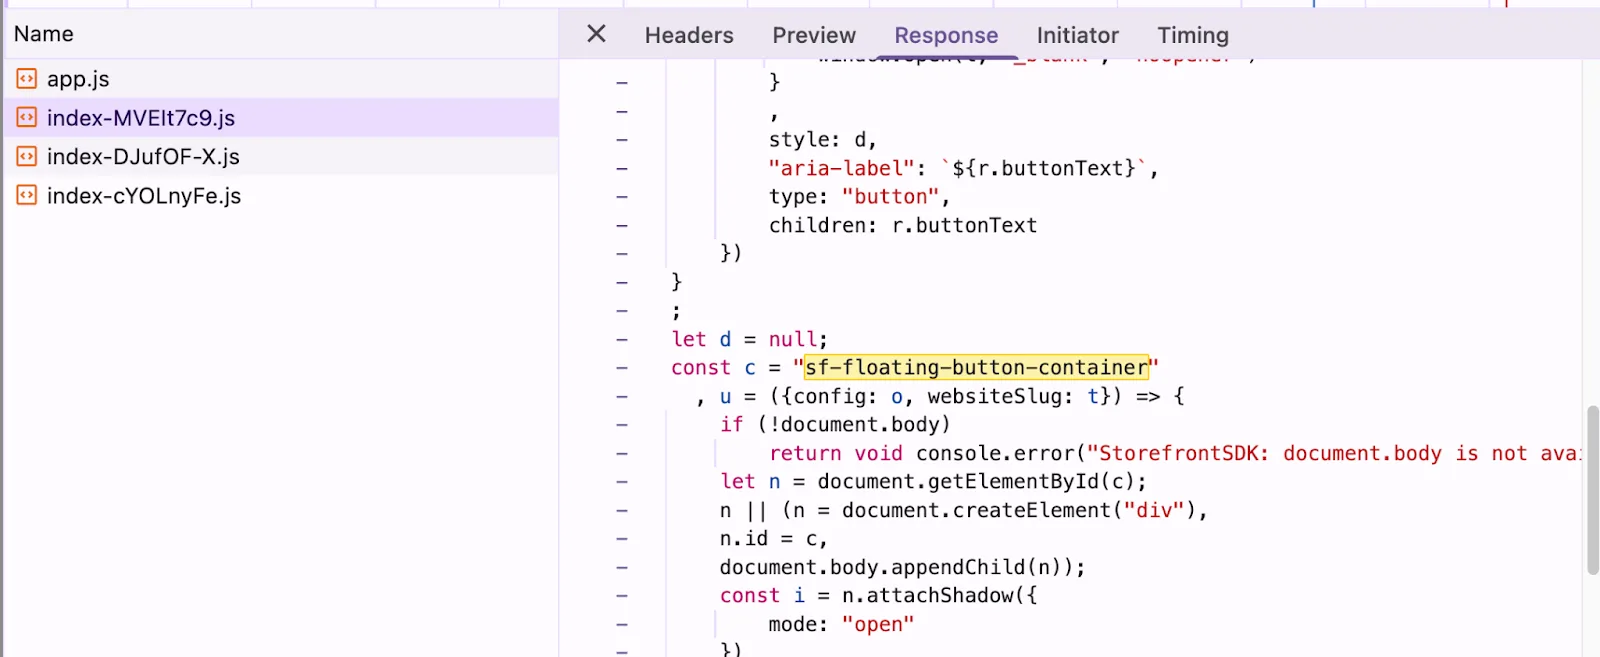Click the response pane vertical scrollbar thumb
Screen dimensions: 1600x657
pyautogui.click(x=1592, y=490)
